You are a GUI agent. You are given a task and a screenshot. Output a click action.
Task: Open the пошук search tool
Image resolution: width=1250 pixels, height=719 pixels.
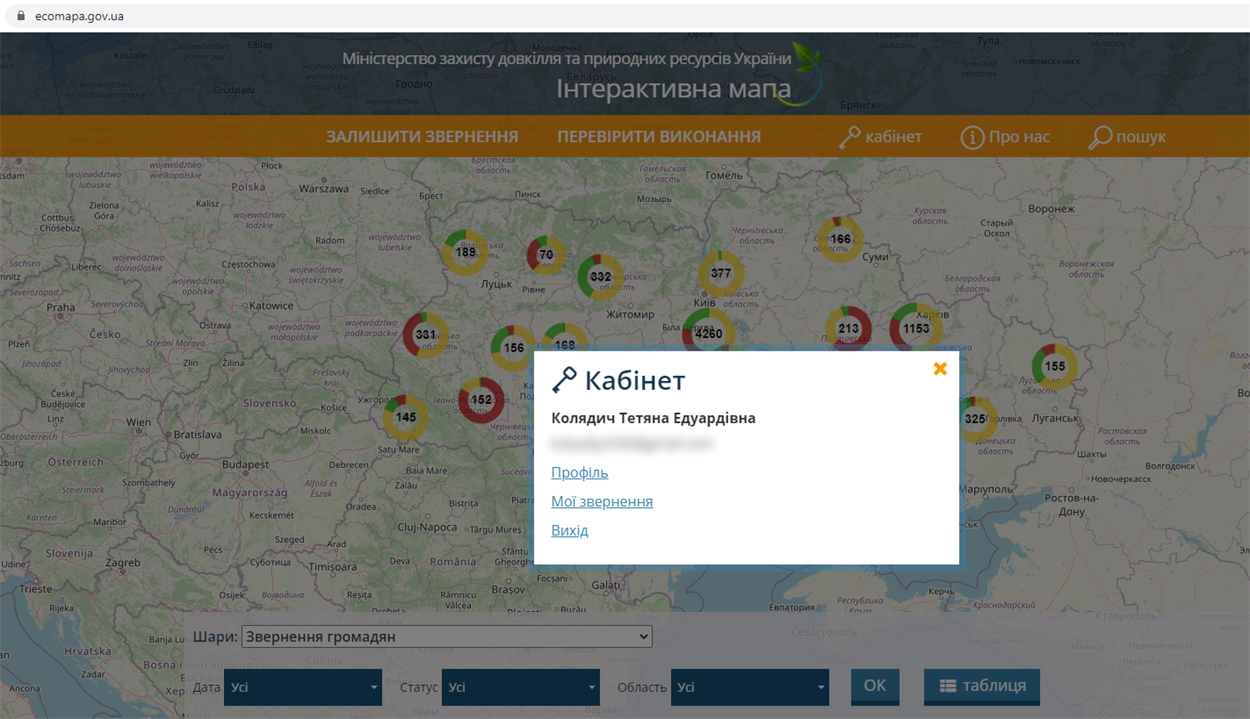click(1127, 137)
